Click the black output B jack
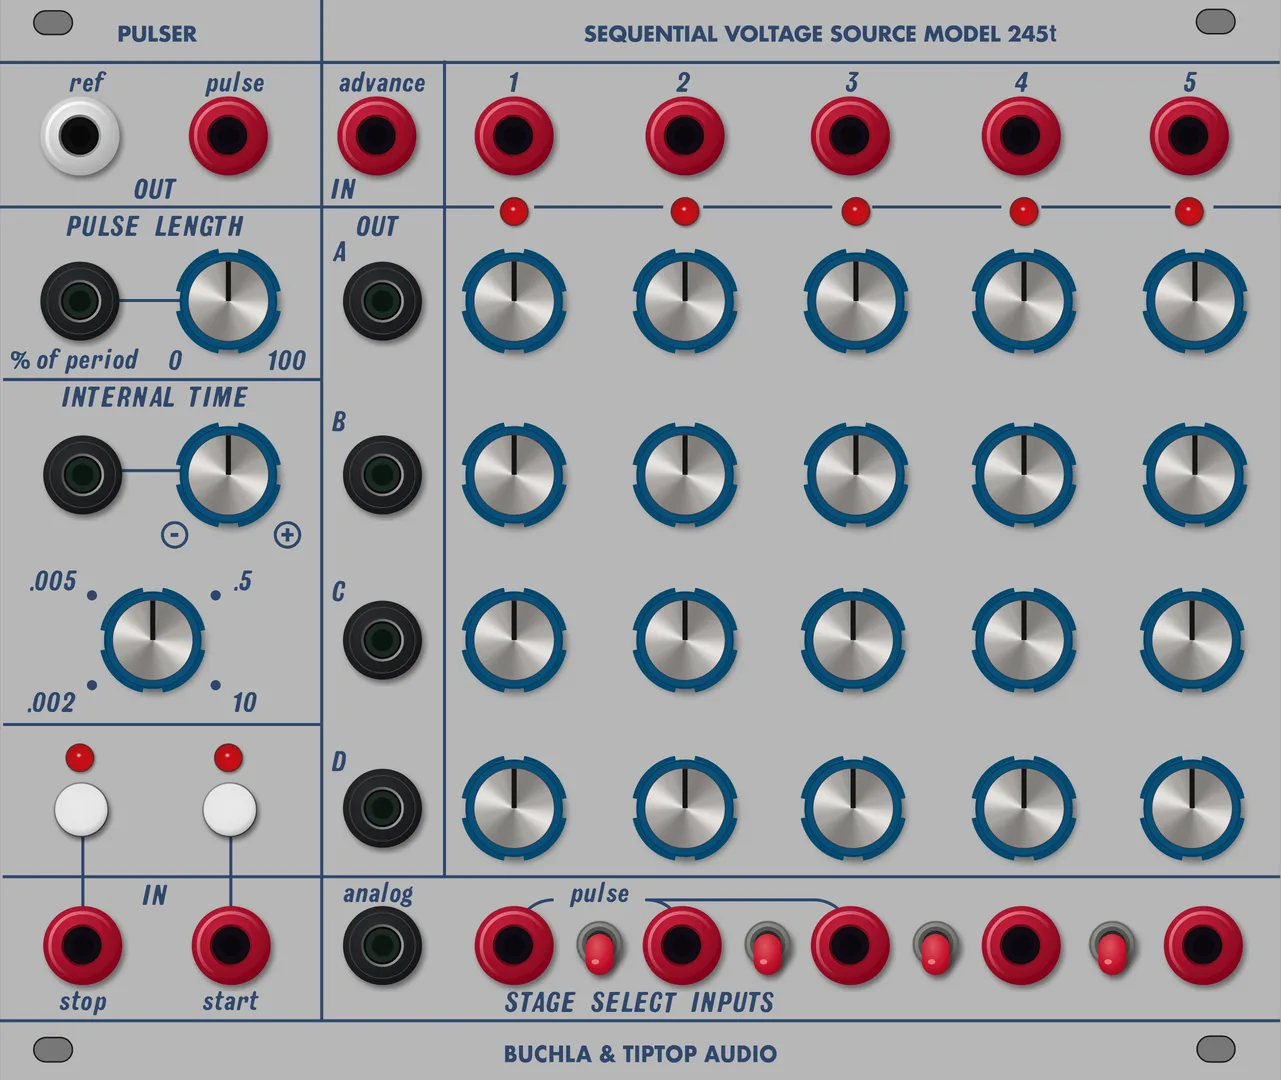1281x1080 pixels. point(382,473)
